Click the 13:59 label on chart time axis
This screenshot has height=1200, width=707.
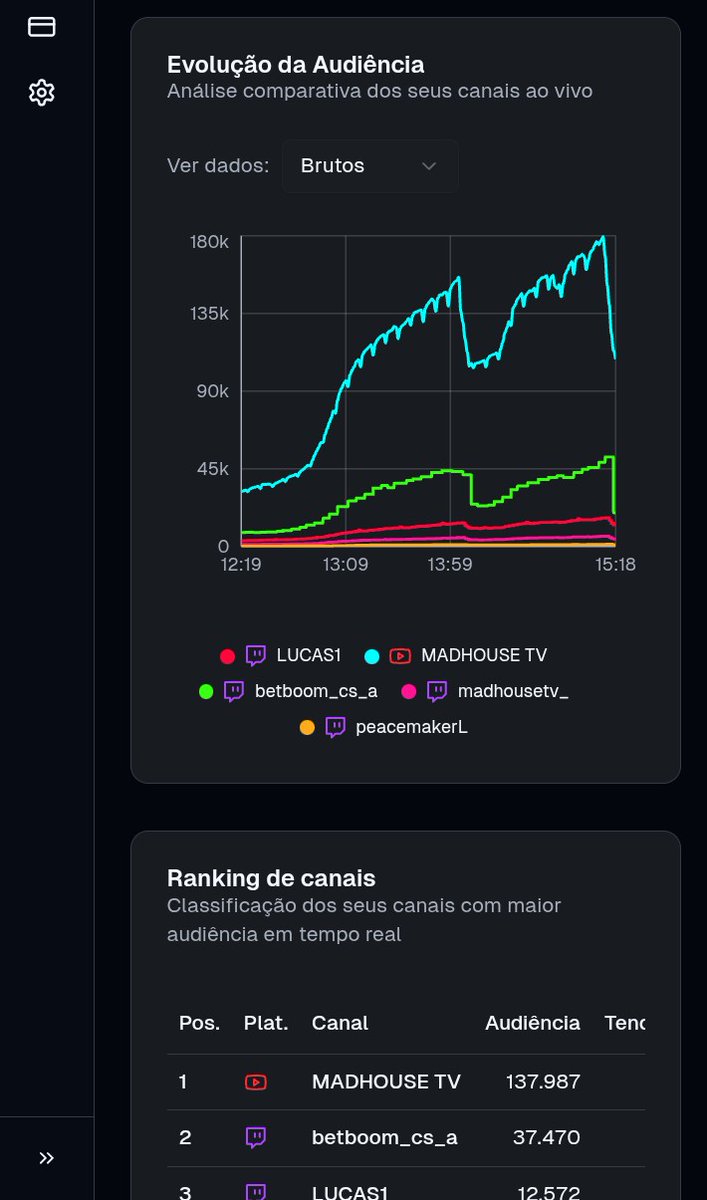coord(450,565)
